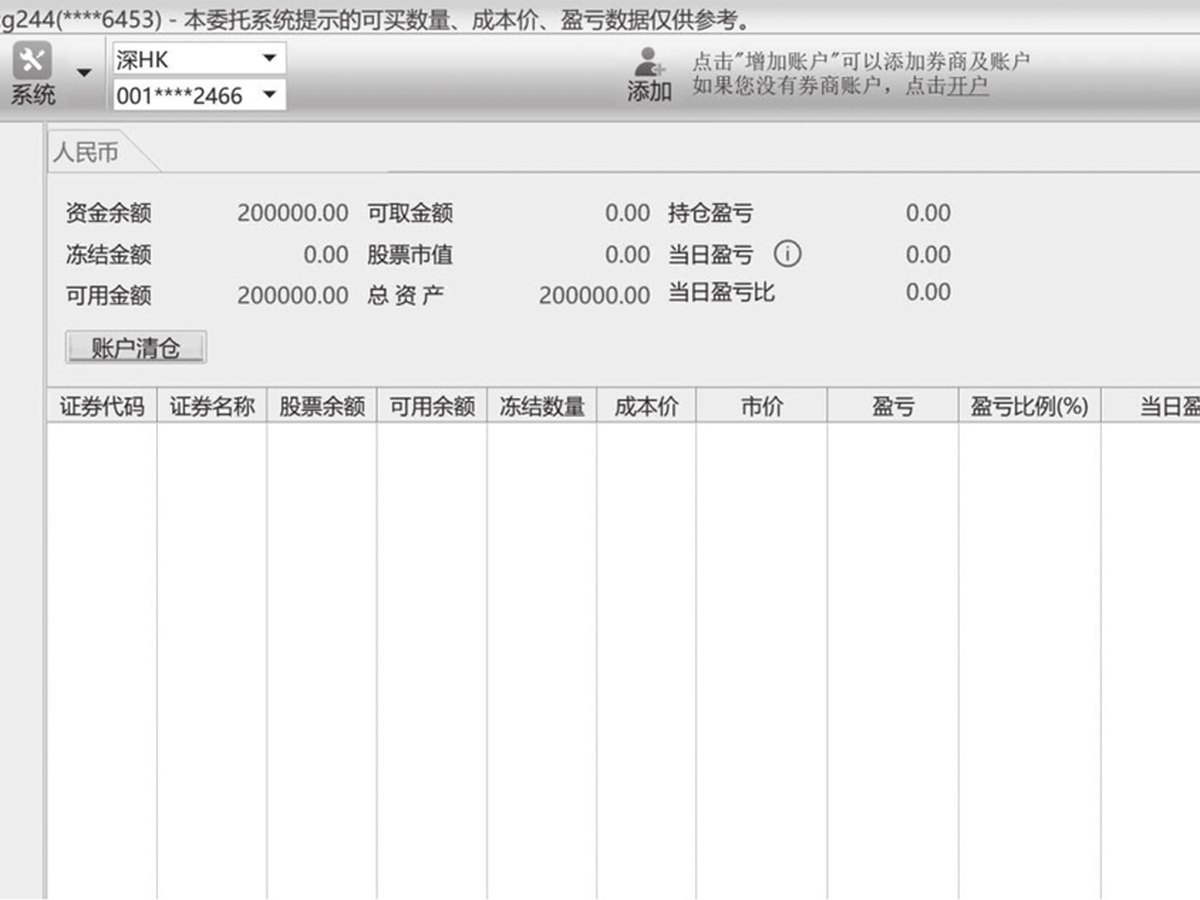Open the 001****2466 account dropdown
Viewport: 1200px width, 900px height.
pos(199,96)
